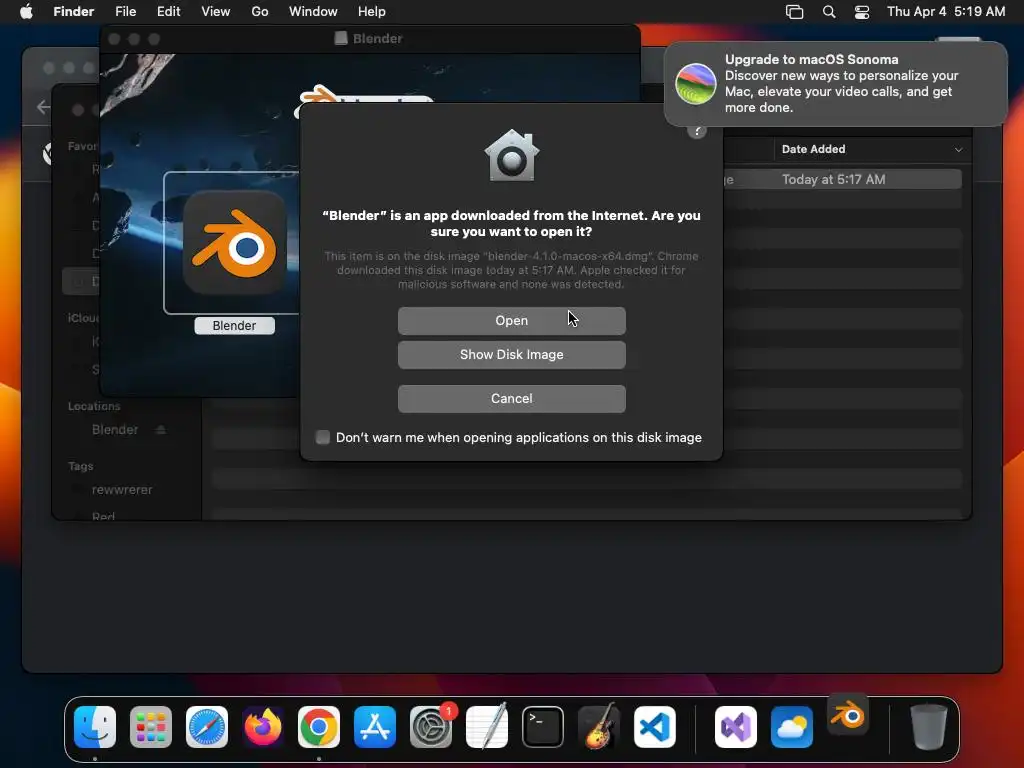Select the rewwrerer tag in sidebar

point(122,490)
